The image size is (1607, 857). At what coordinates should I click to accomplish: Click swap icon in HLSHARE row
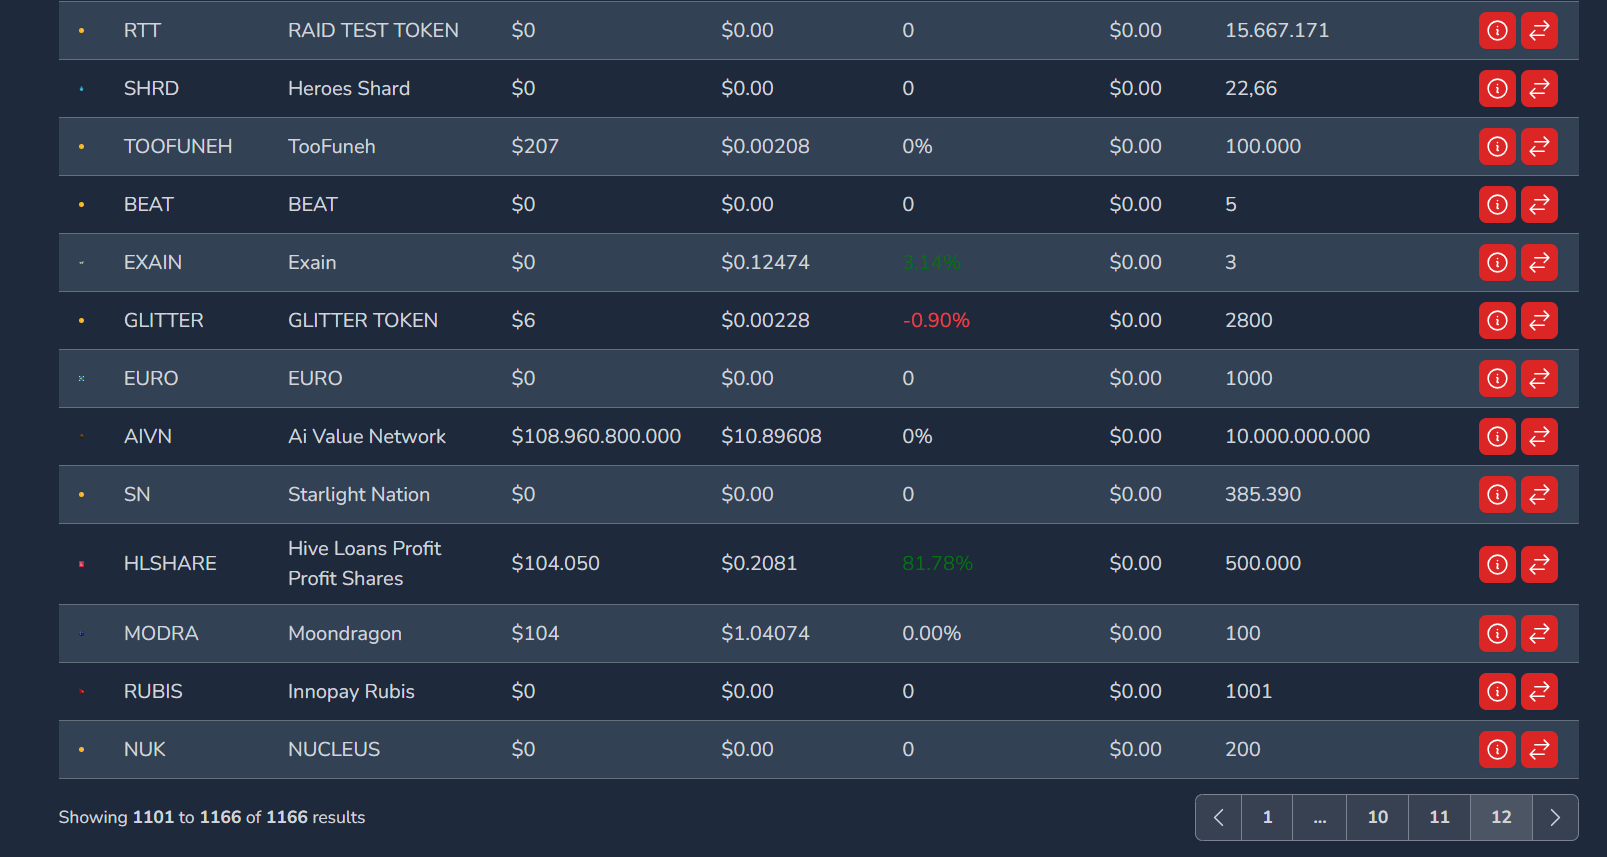click(1539, 564)
